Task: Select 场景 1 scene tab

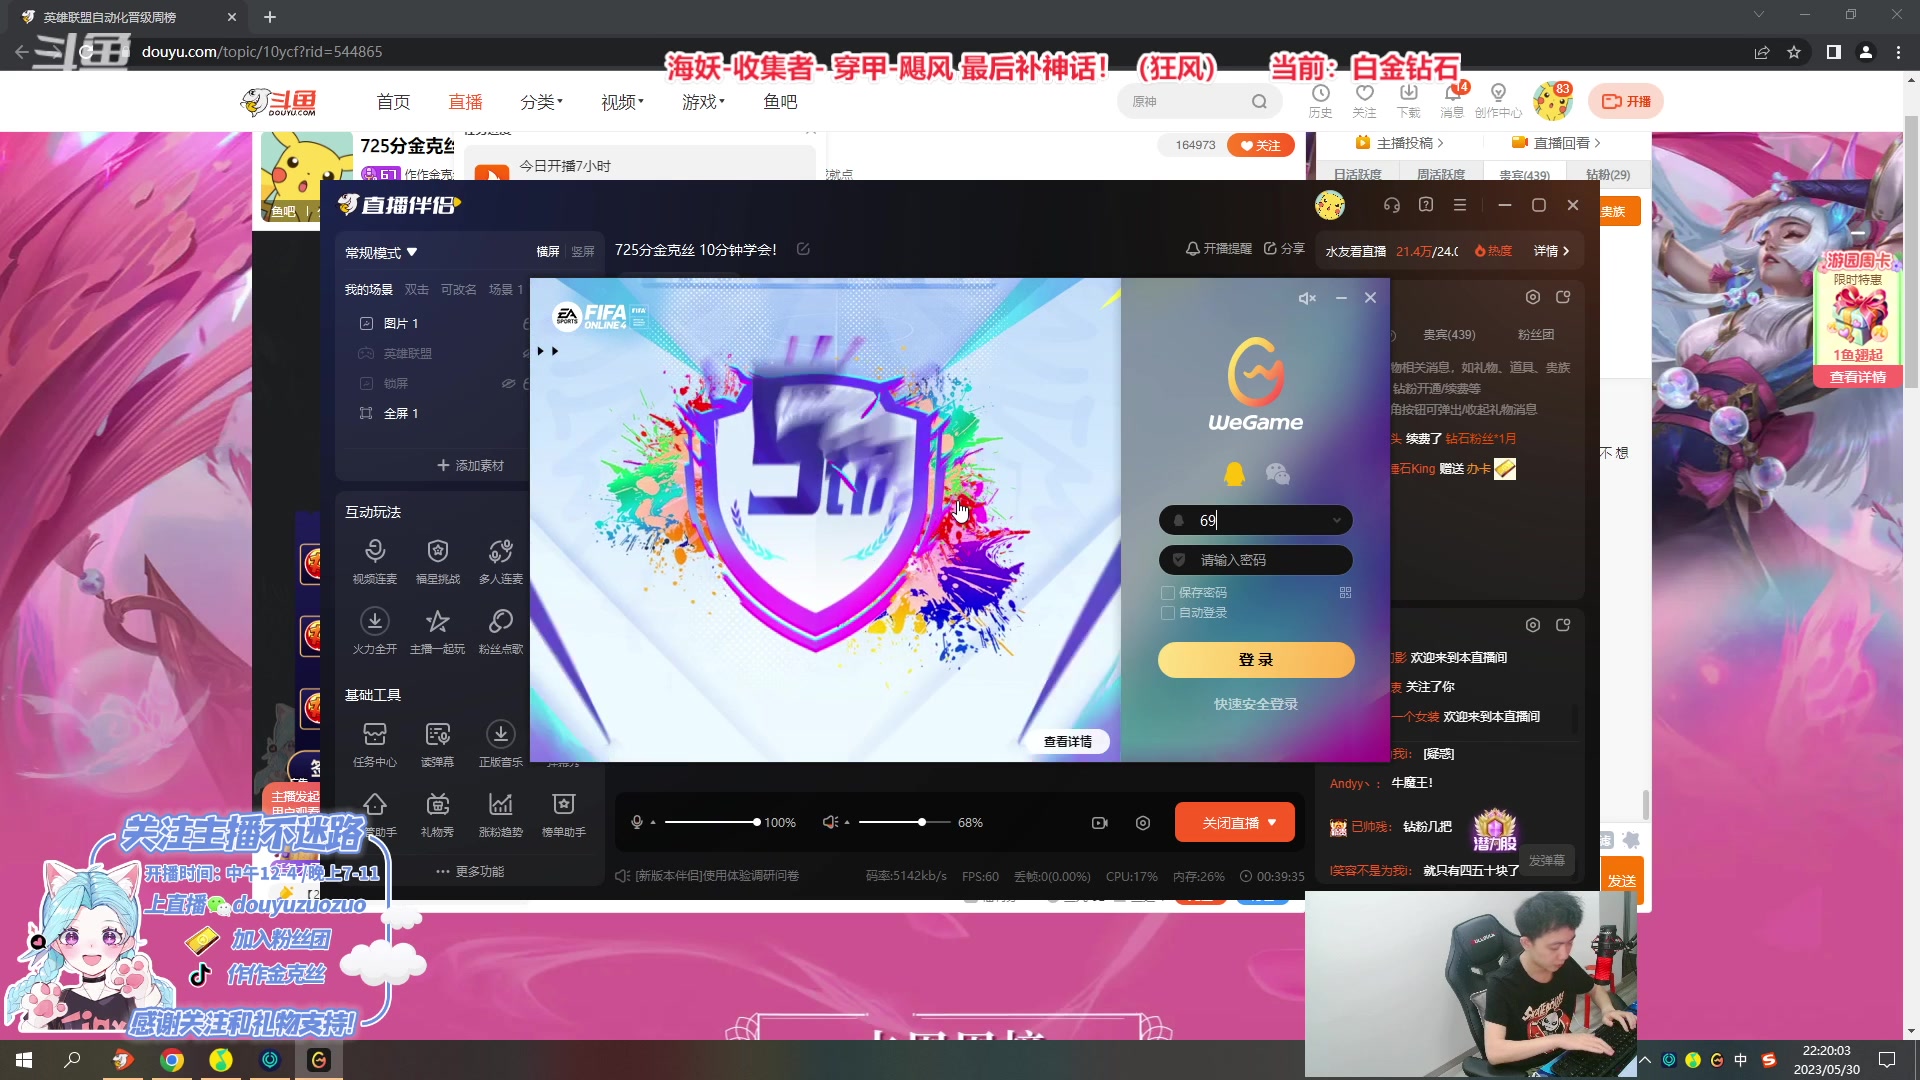Action: point(506,290)
